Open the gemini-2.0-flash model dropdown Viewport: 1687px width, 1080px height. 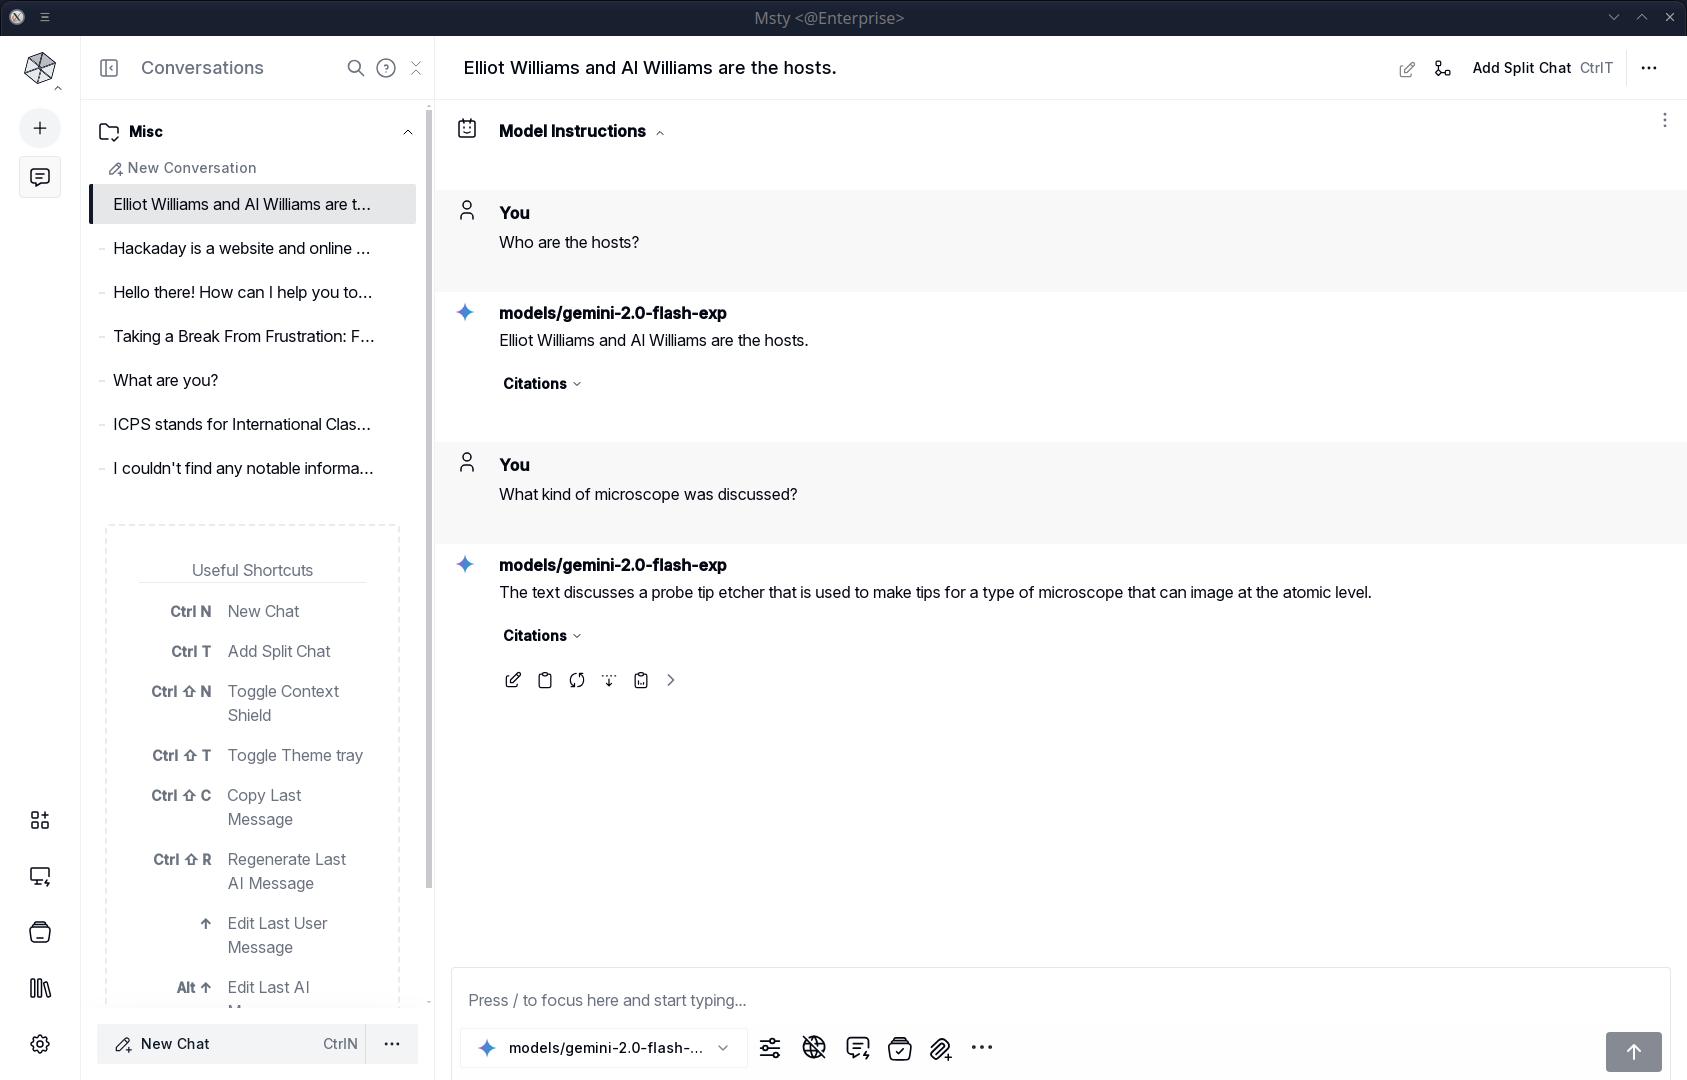604,1048
